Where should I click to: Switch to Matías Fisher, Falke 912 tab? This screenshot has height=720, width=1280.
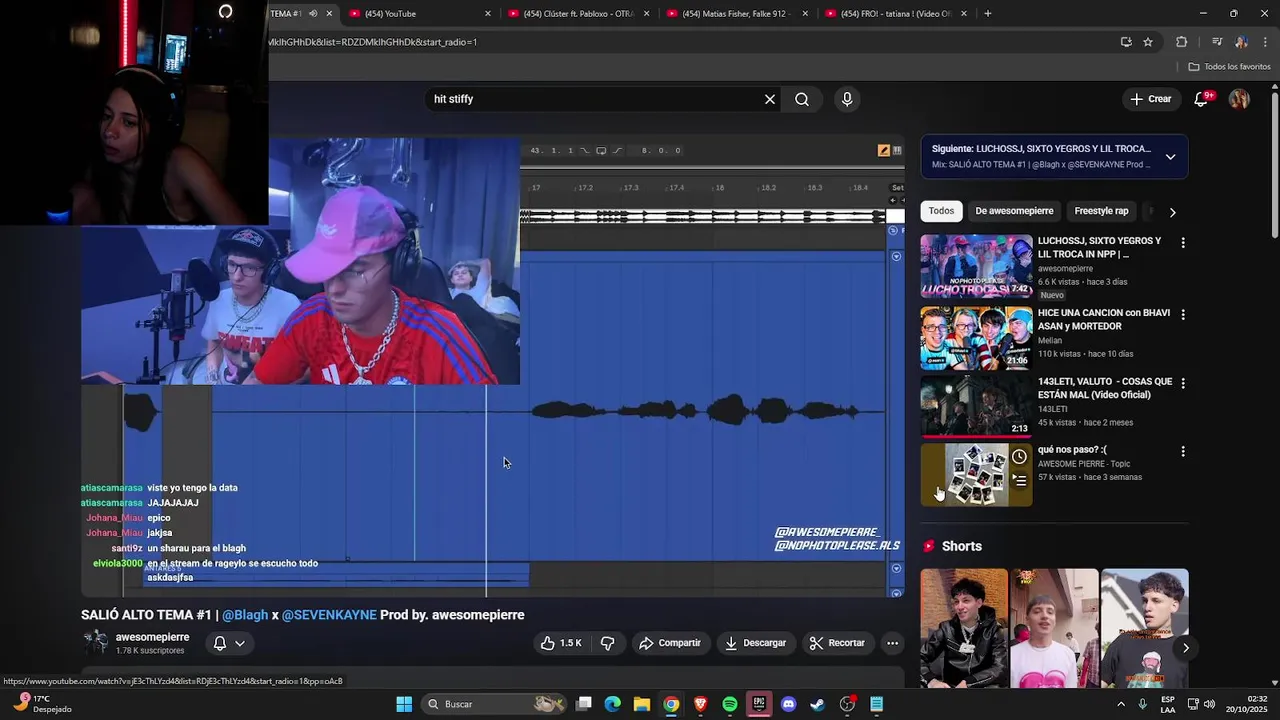point(738,13)
